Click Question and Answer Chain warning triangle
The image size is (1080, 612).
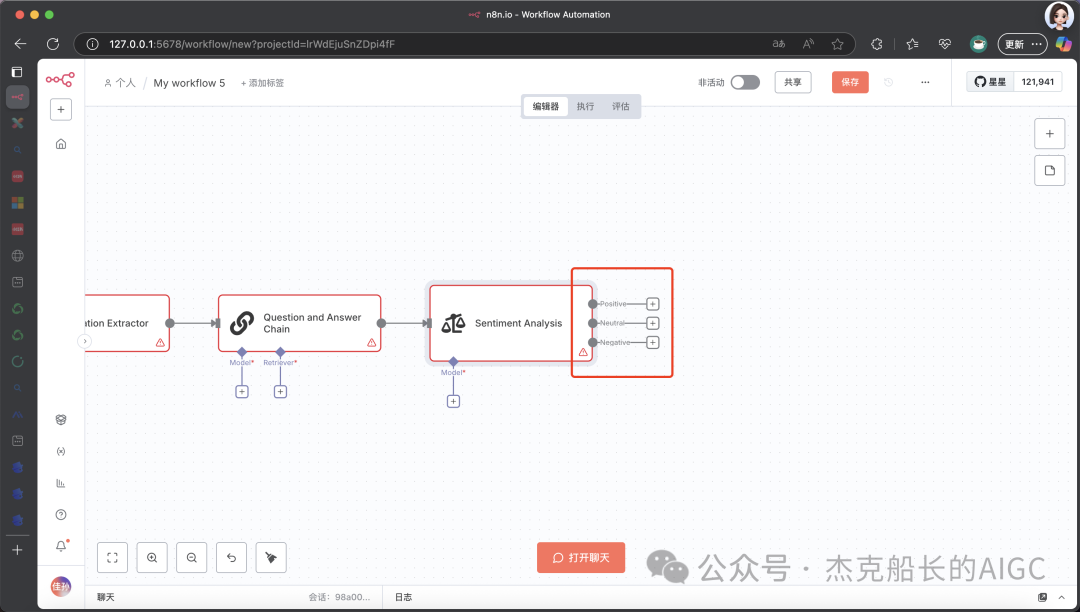point(371,342)
